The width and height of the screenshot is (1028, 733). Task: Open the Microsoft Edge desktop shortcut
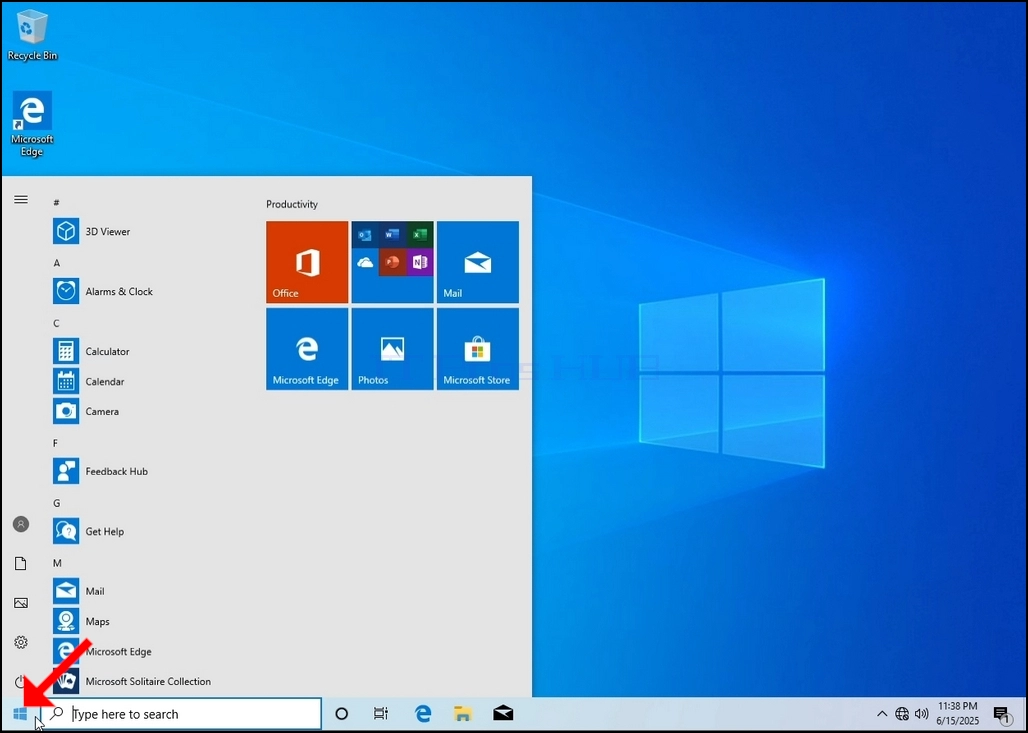pos(31,124)
